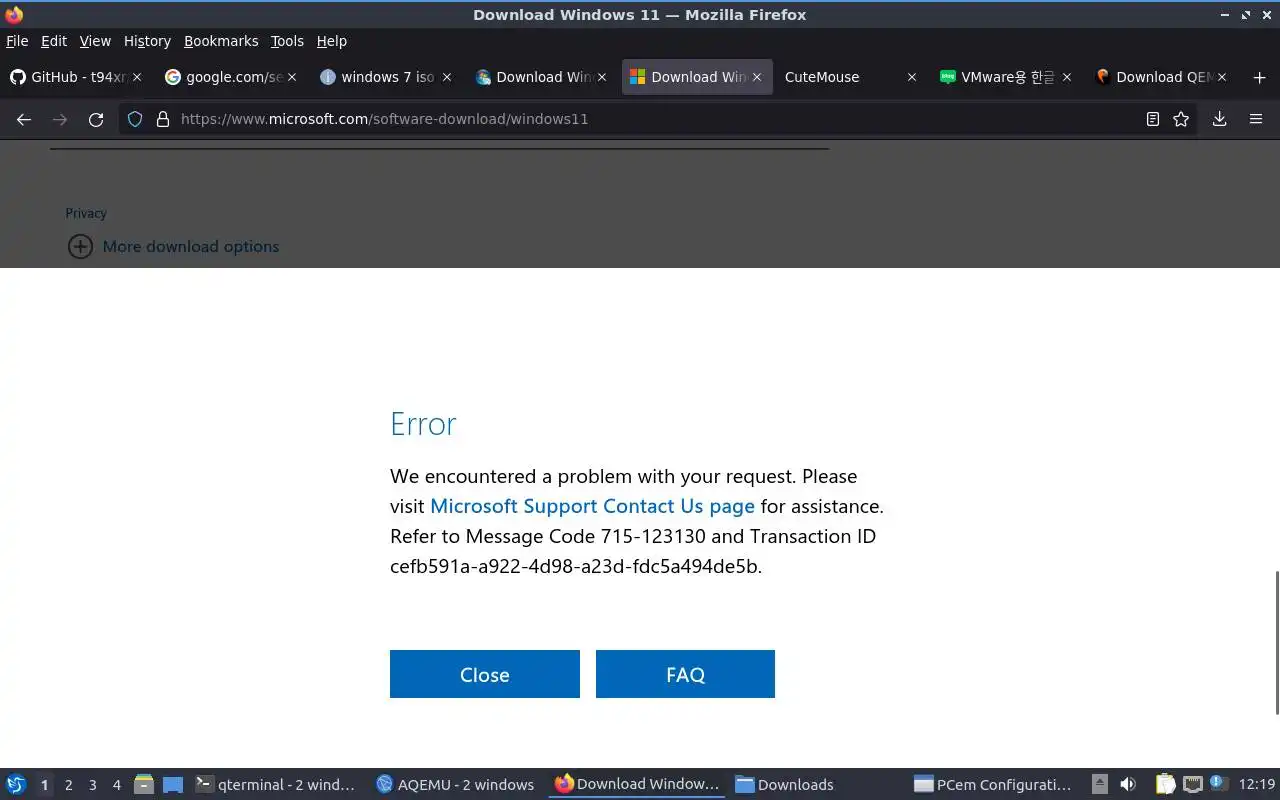Viewport: 1280px width, 800px height.
Task: Close the windows 7 iso tab
Action: point(447,77)
